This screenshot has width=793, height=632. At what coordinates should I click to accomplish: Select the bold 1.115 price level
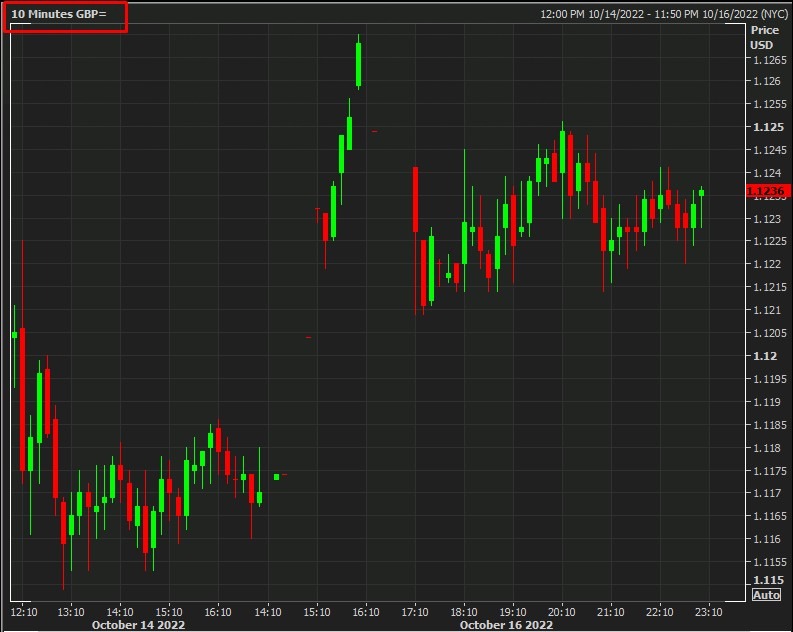coord(768,580)
